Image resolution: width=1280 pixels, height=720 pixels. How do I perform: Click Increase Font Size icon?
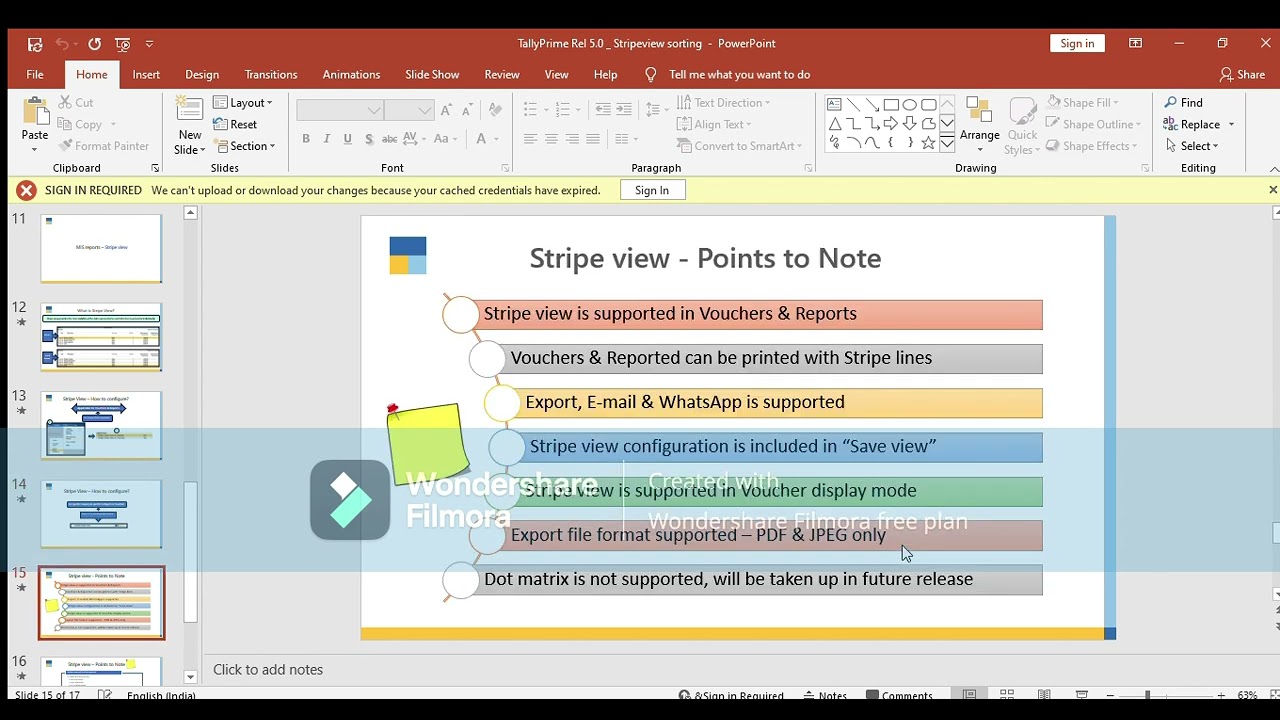[446, 110]
